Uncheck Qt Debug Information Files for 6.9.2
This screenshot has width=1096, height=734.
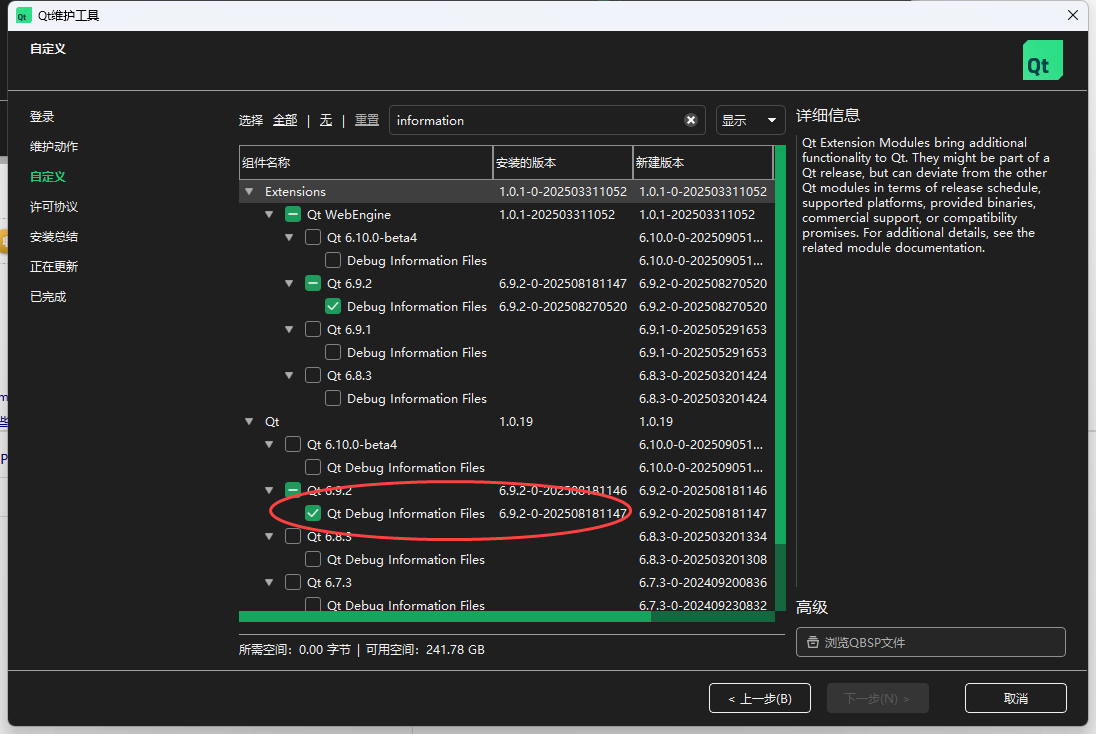pos(313,513)
